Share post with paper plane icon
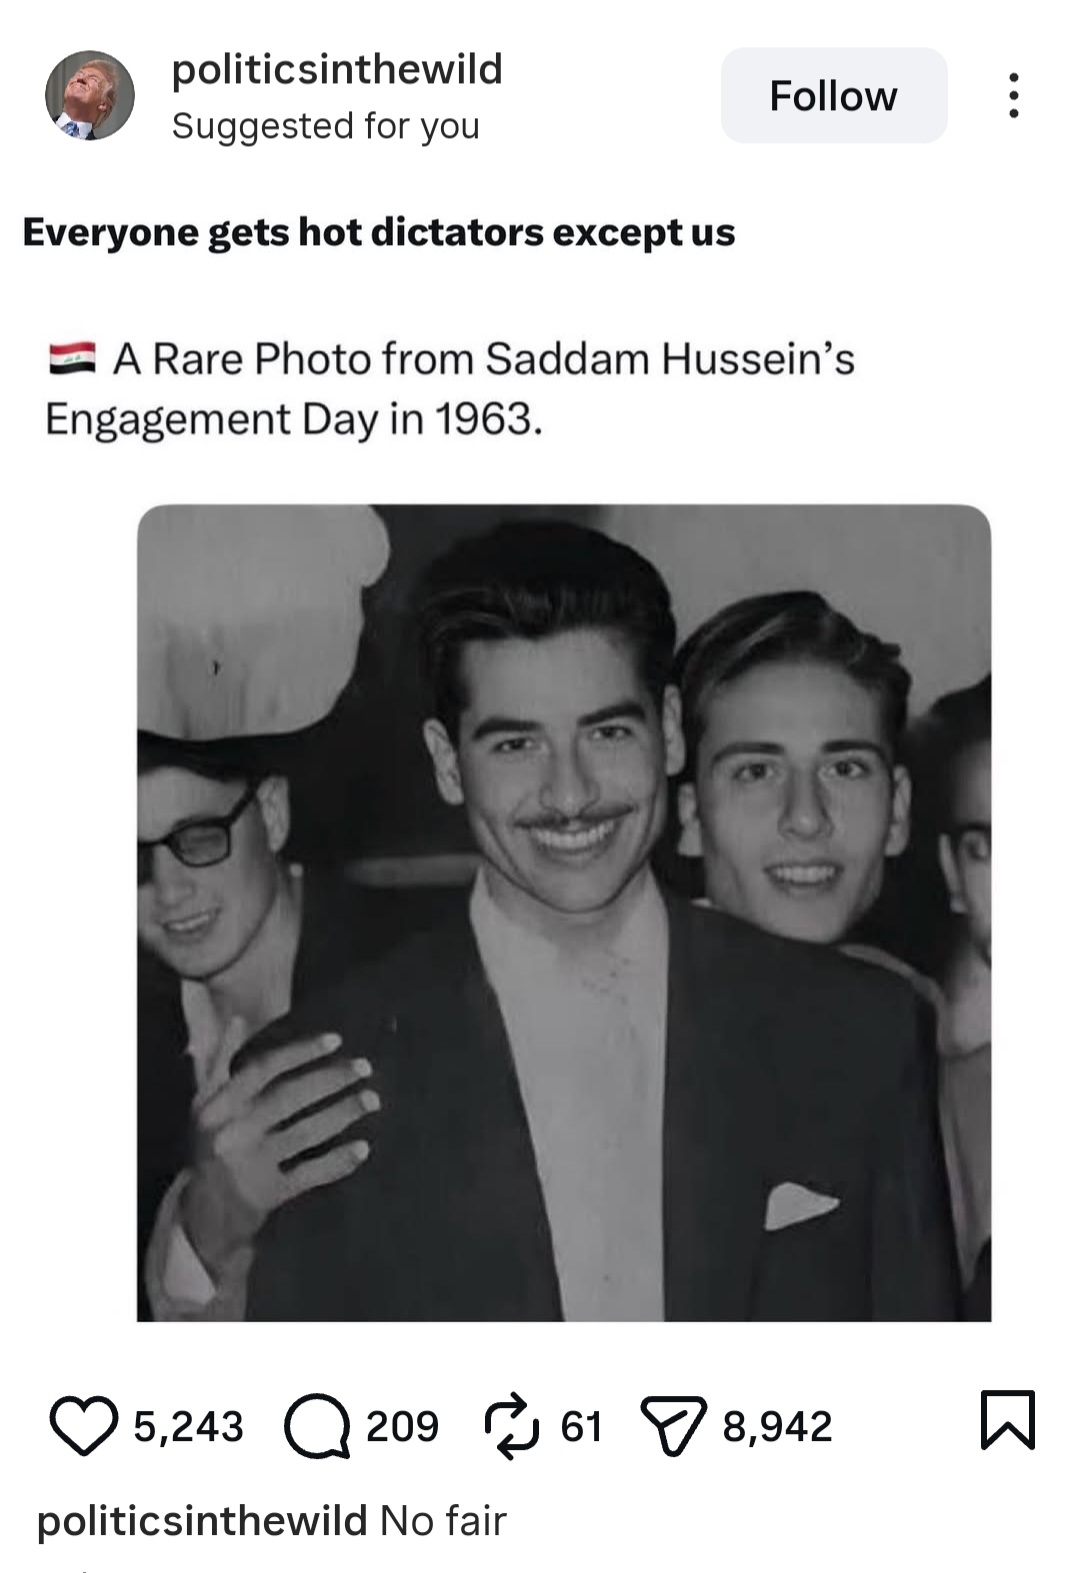 click(x=673, y=1426)
